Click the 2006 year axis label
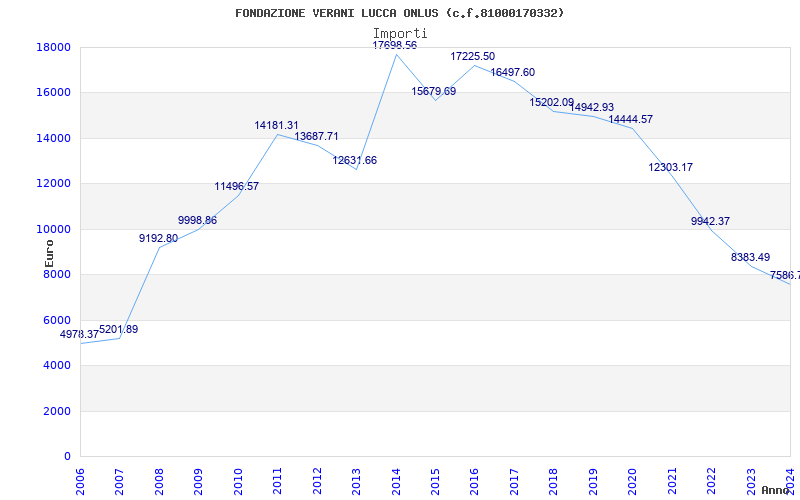Screen dimensions: 800x500 pos(80,481)
